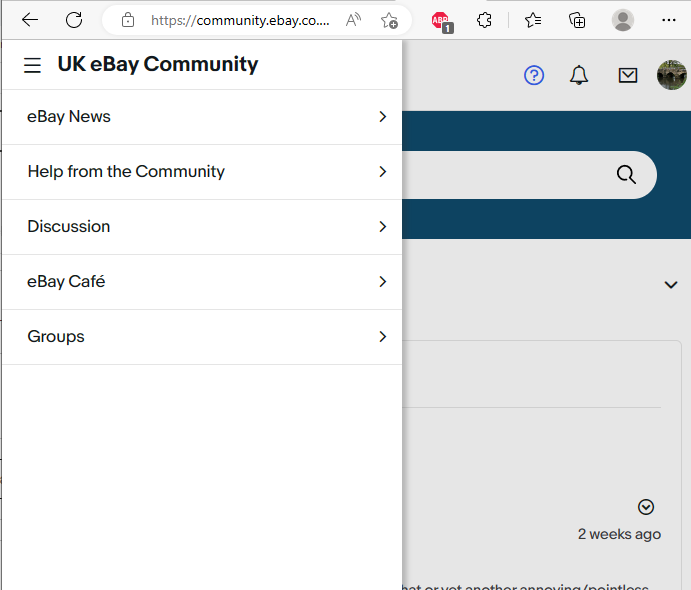The height and width of the screenshot is (590, 691).
Task: Go back with the browser back arrow
Action: pyautogui.click(x=30, y=20)
